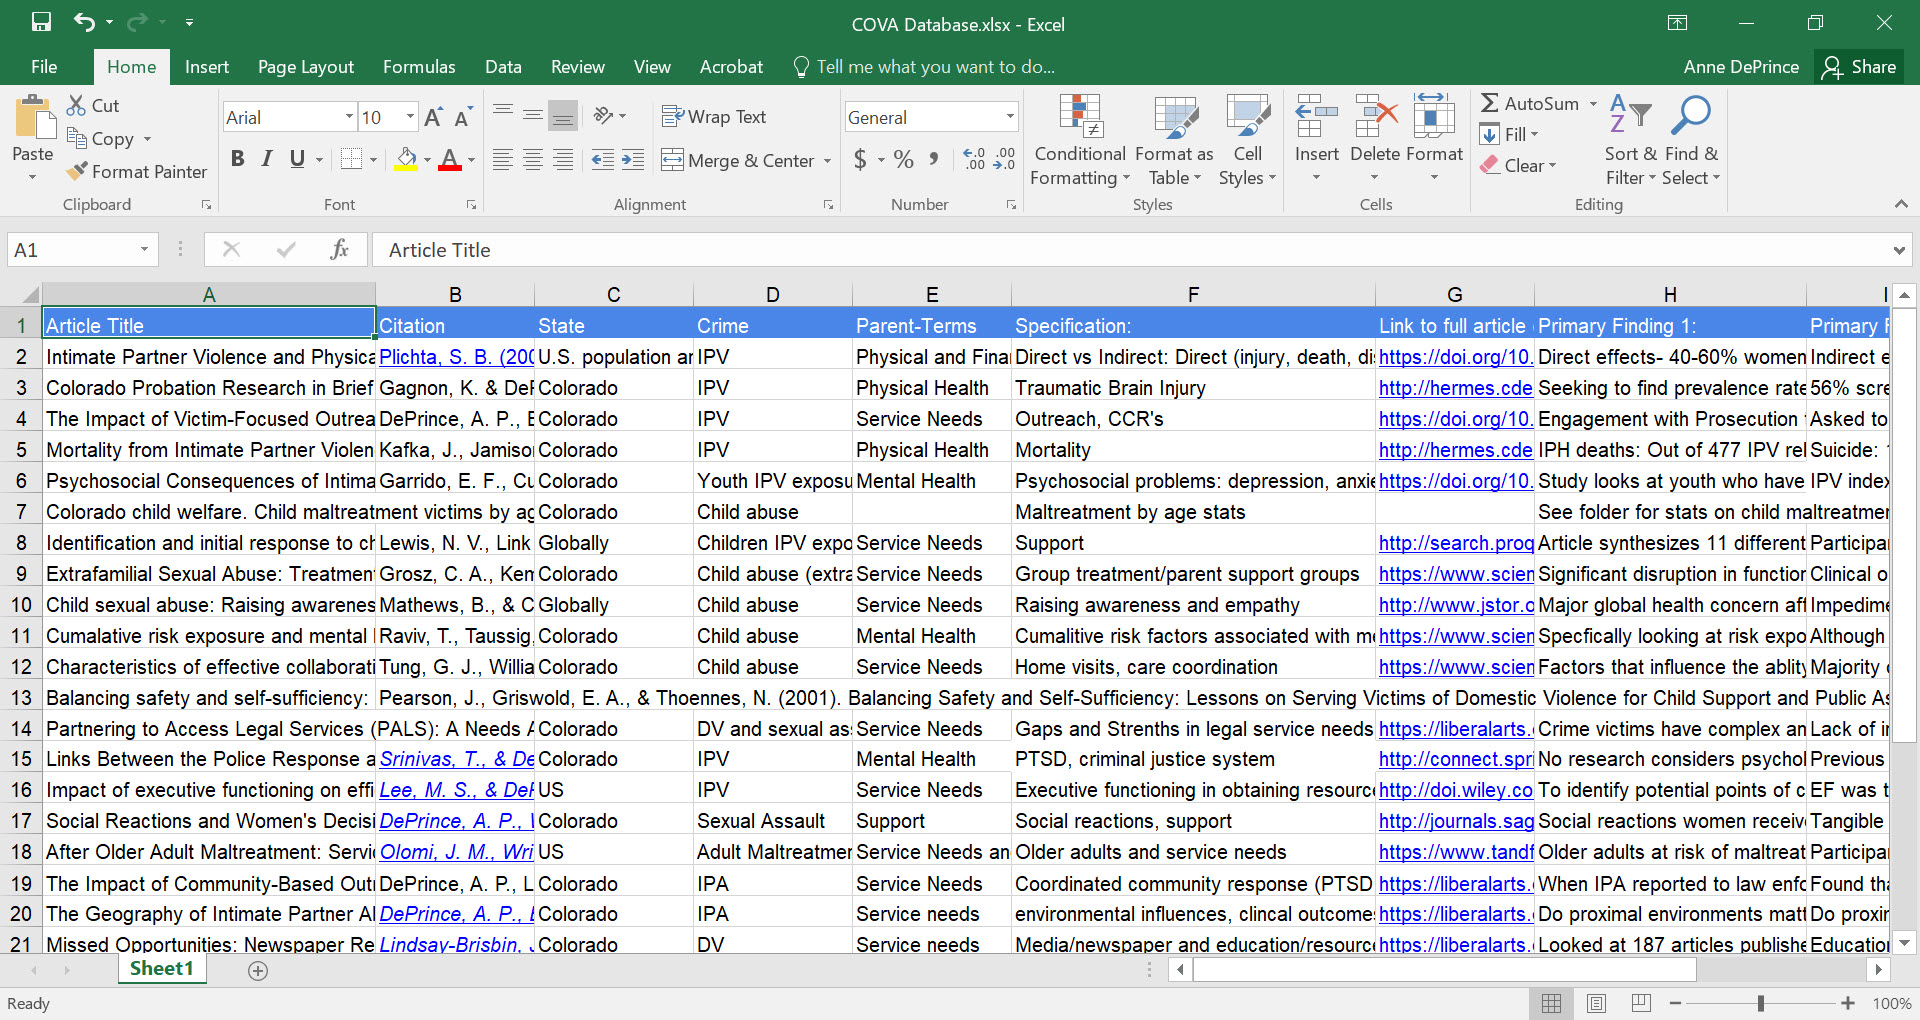The height and width of the screenshot is (1020, 1920).
Task: Click the Save icon in title bar
Action: (x=41, y=22)
